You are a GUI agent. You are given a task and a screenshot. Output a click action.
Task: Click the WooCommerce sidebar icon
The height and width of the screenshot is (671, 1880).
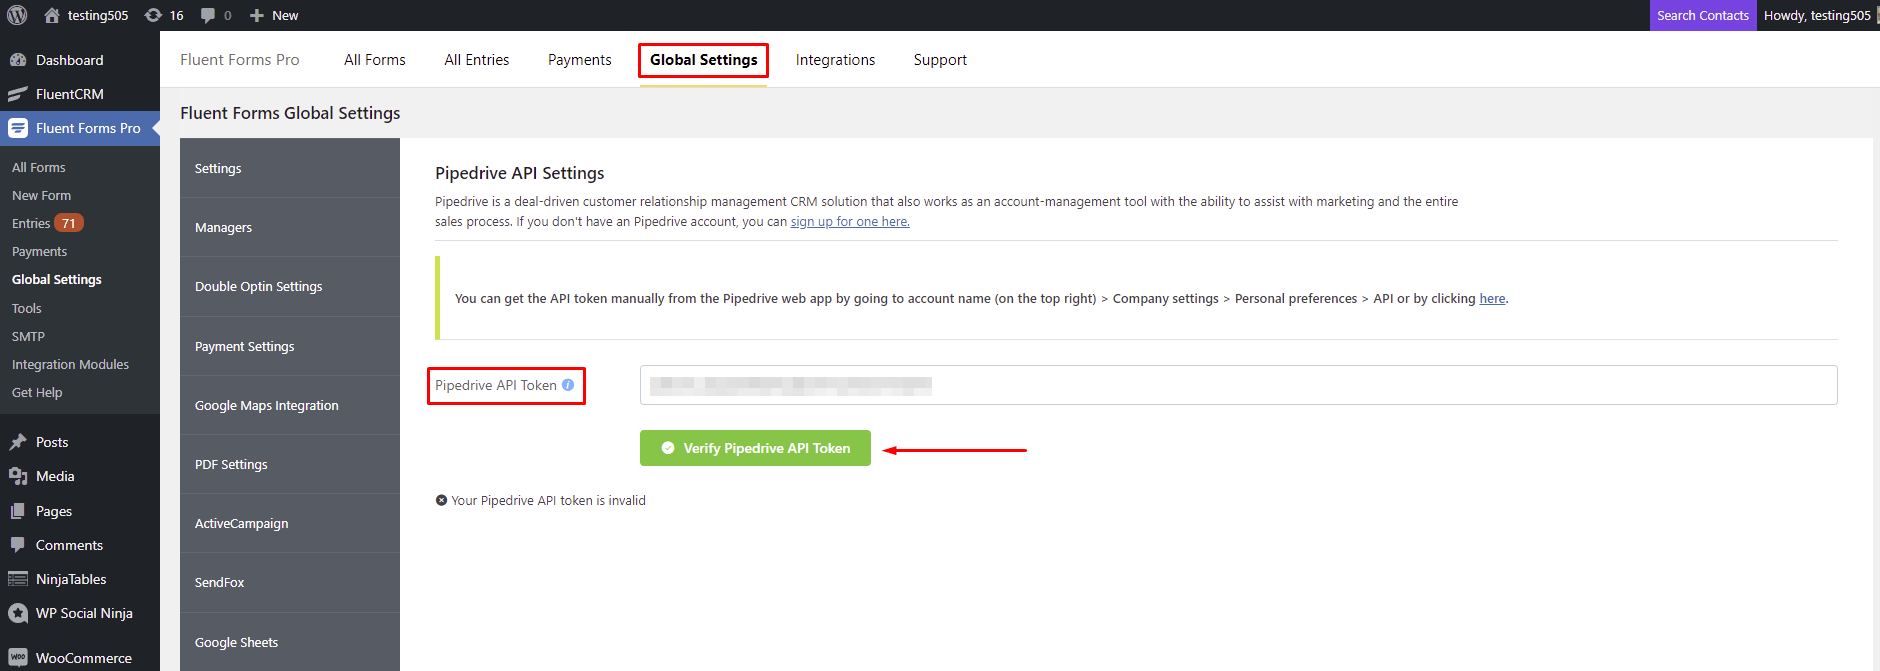(x=18, y=658)
